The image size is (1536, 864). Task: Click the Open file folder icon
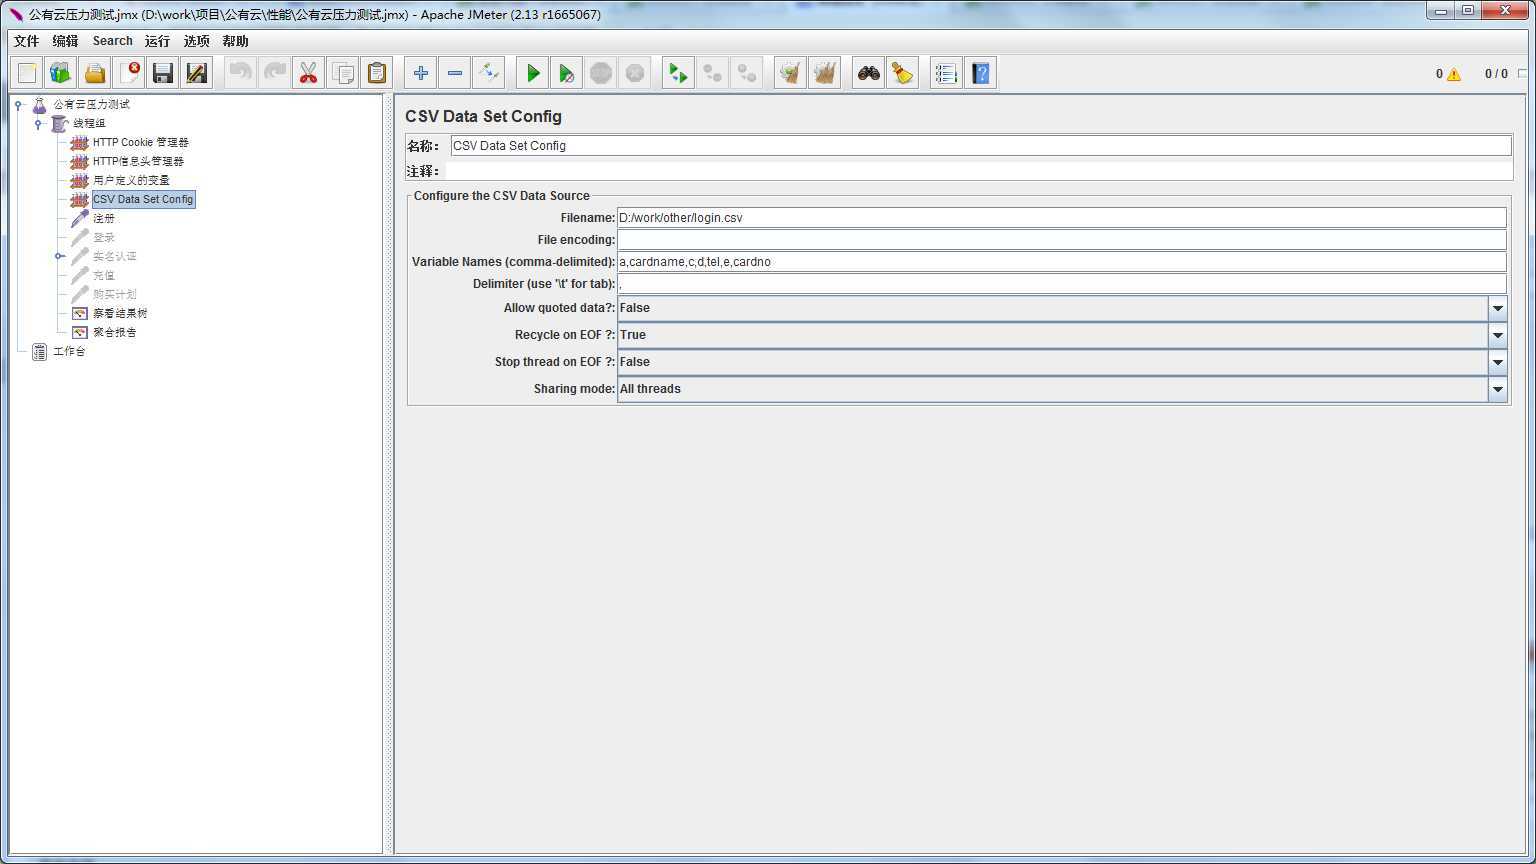click(x=95, y=73)
